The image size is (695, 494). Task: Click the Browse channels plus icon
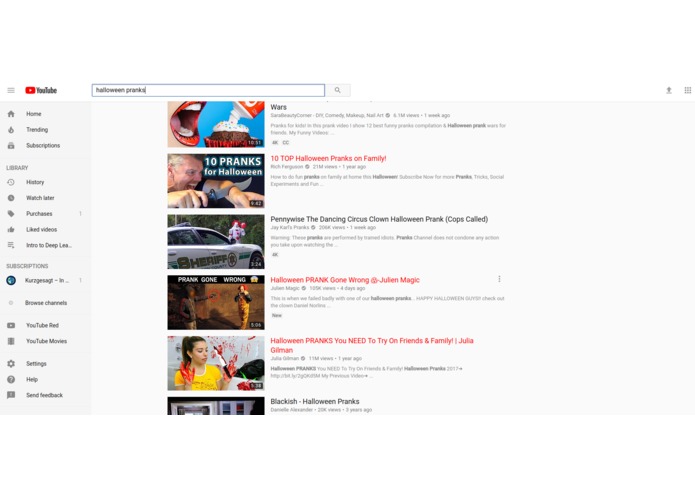pyautogui.click(x=11, y=303)
